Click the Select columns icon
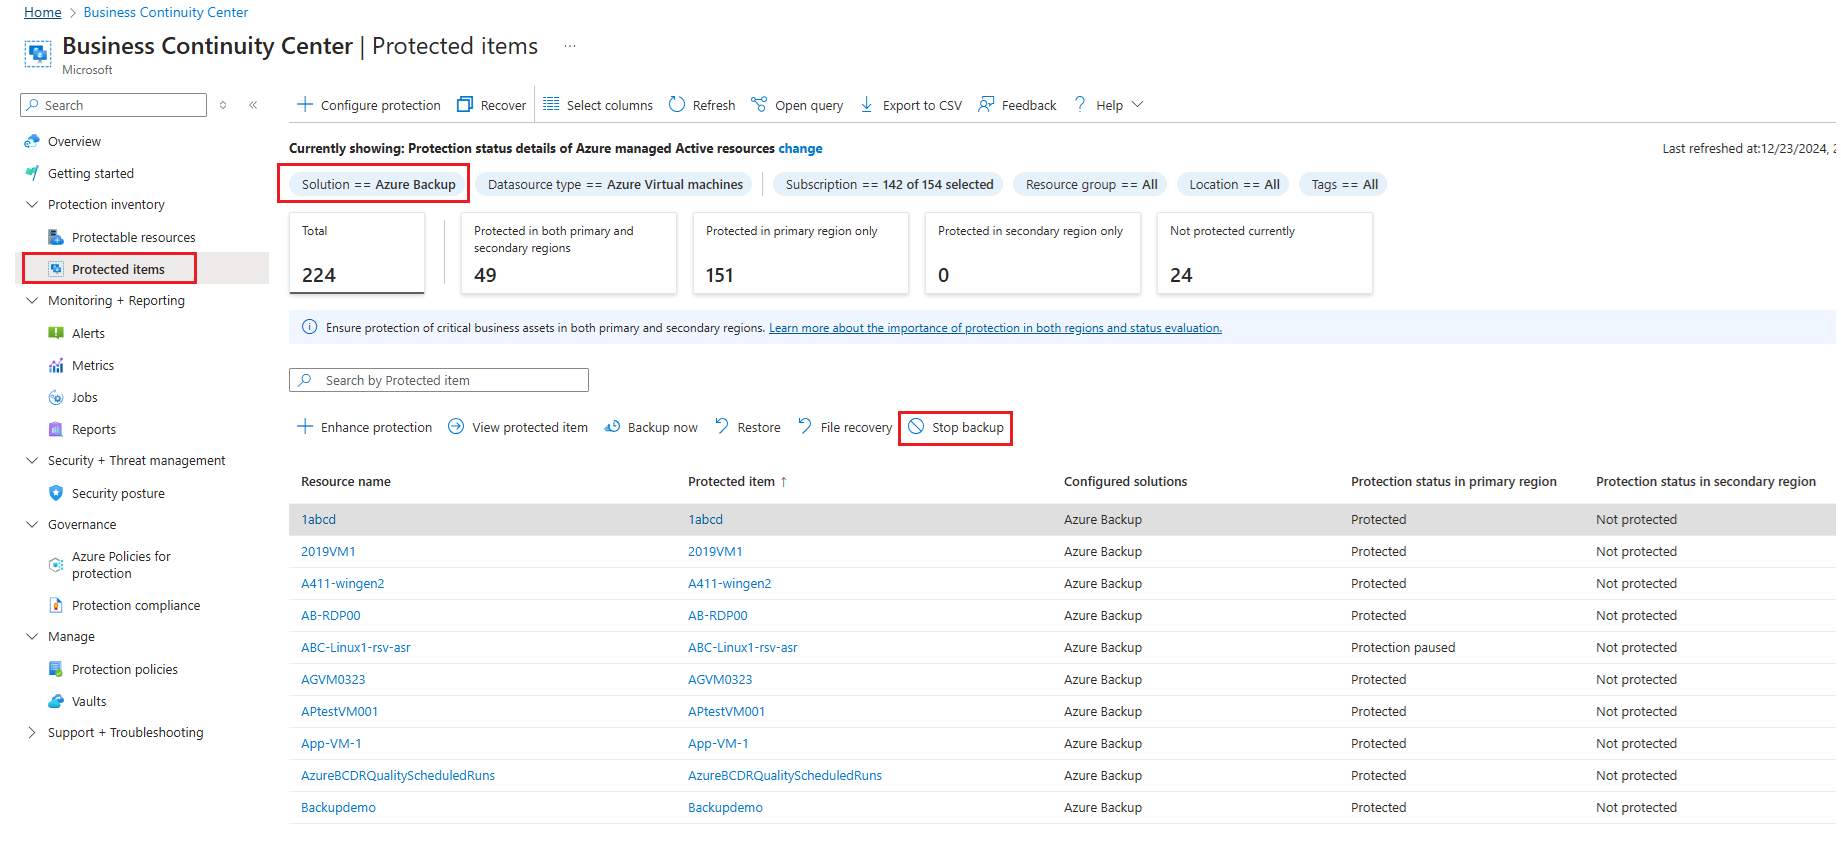Viewport: 1841px width, 851px height. click(551, 105)
